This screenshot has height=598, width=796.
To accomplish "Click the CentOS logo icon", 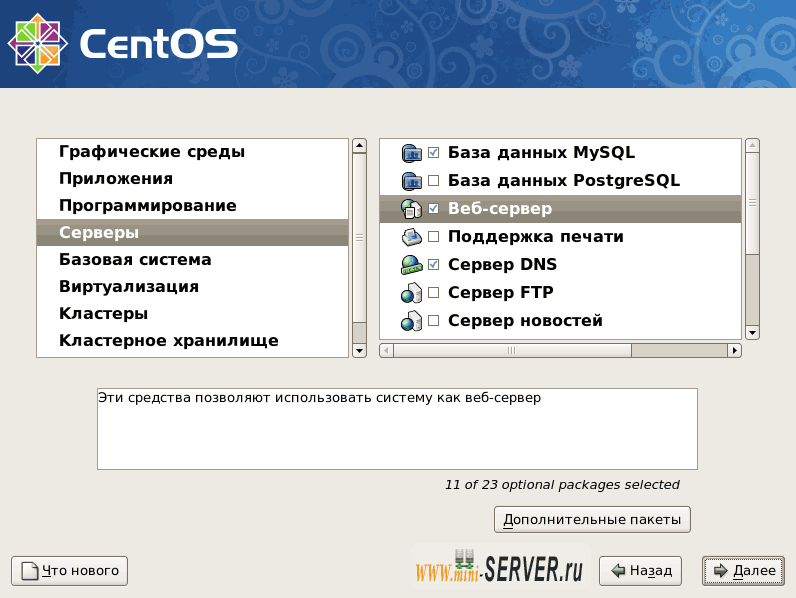I will (38, 43).
